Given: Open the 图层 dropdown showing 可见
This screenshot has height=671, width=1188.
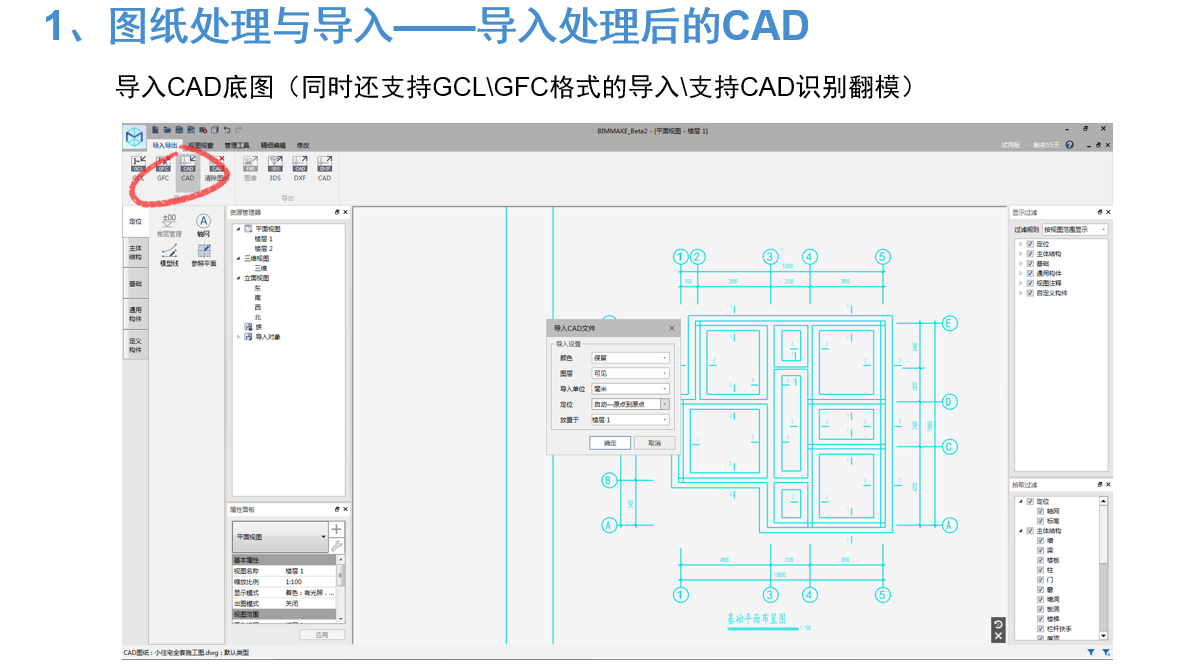Looking at the screenshot, I should click(630, 373).
